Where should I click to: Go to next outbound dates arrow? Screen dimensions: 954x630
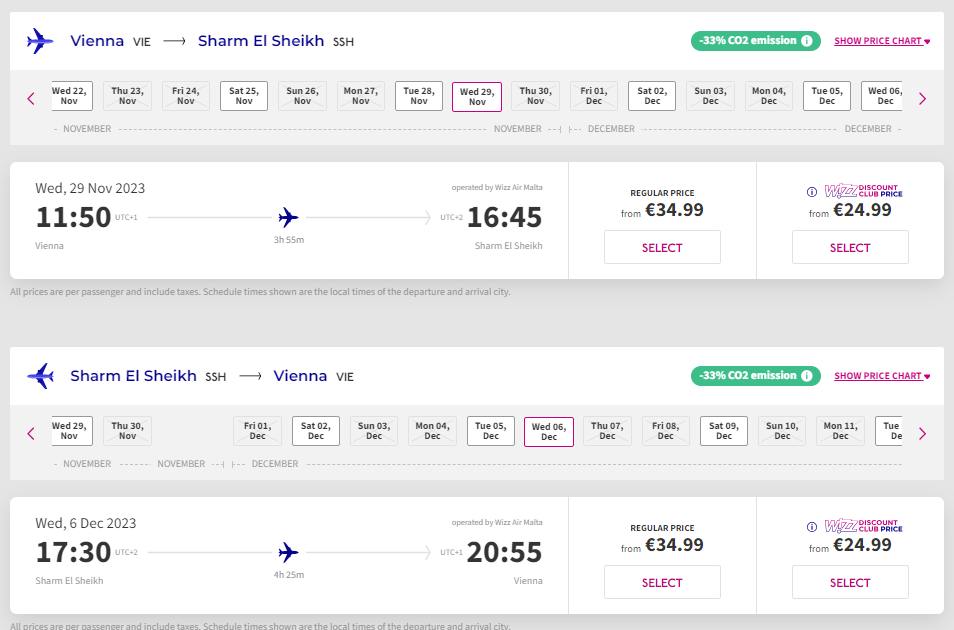point(922,98)
